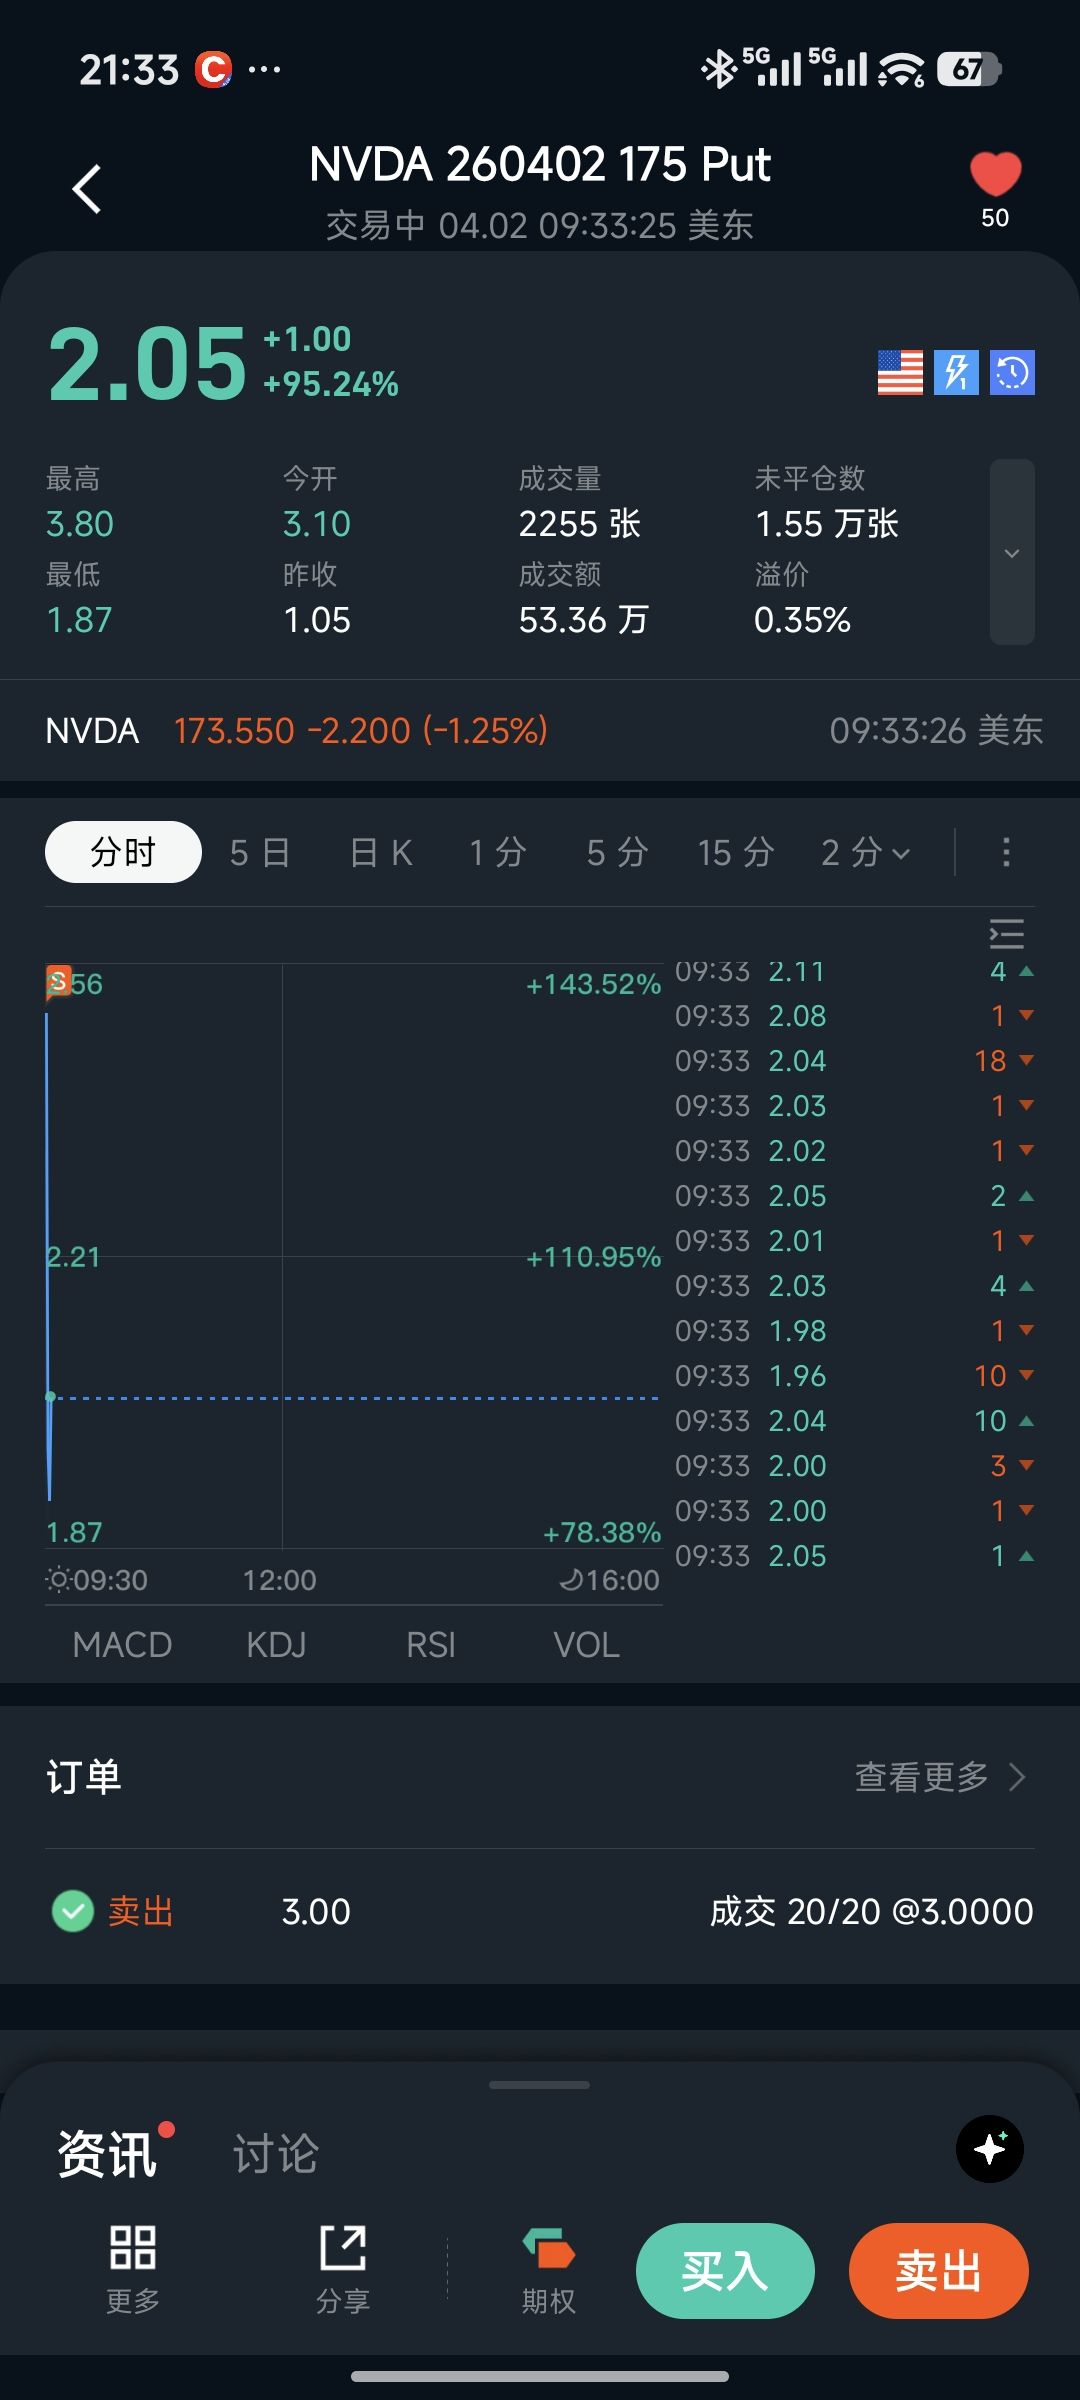Switch to the 日 K chart tab
The height and width of the screenshot is (2400, 1080).
pyautogui.click(x=381, y=853)
